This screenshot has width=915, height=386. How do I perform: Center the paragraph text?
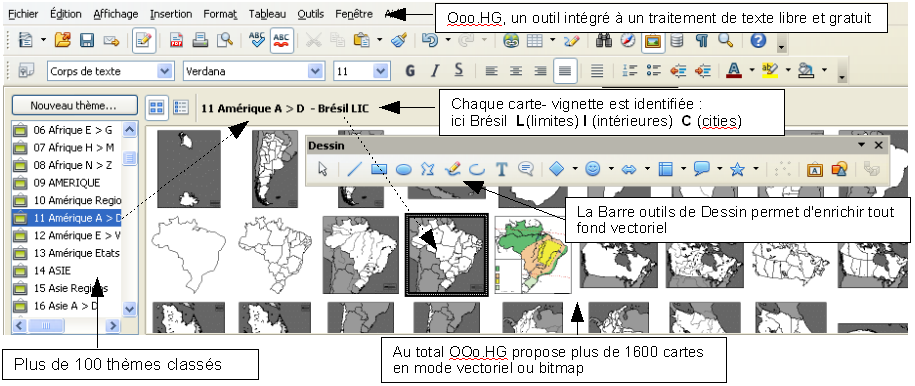click(x=516, y=71)
